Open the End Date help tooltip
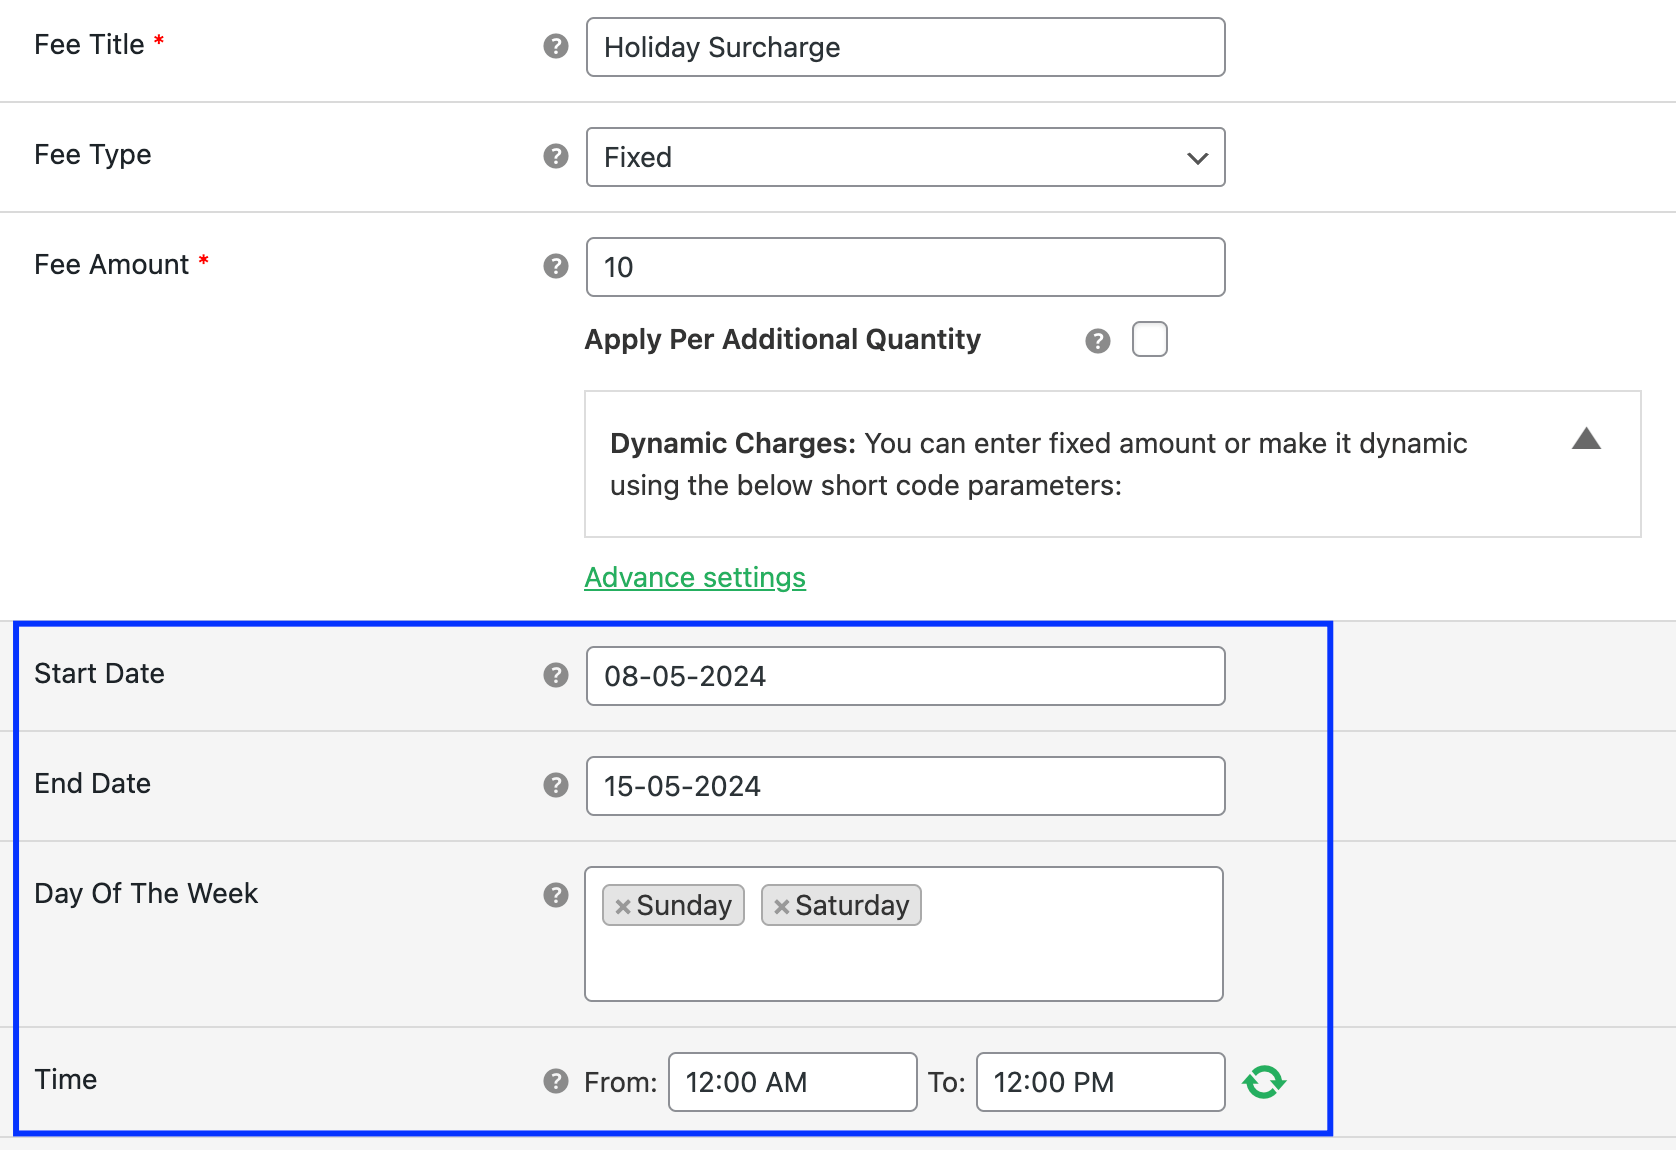The width and height of the screenshot is (1676, 1150). [555, 785]
